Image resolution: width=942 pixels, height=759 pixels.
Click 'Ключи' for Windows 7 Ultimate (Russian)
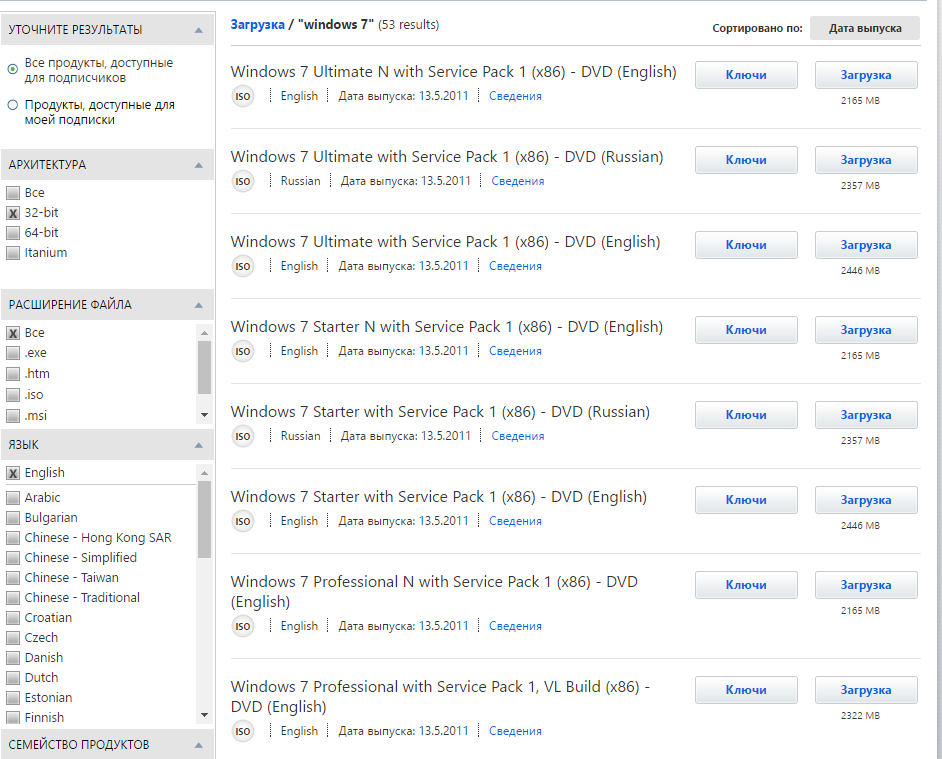pos(746,160)
